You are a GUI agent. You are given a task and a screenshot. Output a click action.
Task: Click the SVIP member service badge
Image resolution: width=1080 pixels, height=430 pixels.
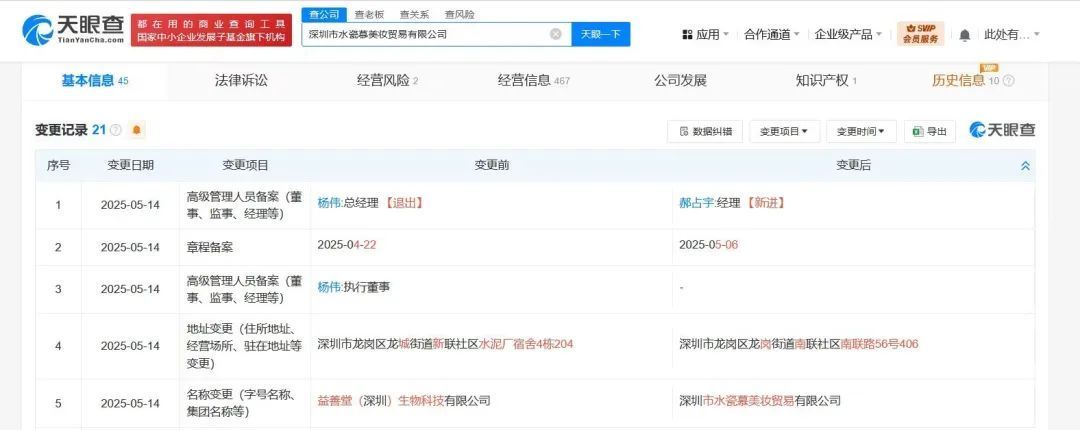click(920, 34)
